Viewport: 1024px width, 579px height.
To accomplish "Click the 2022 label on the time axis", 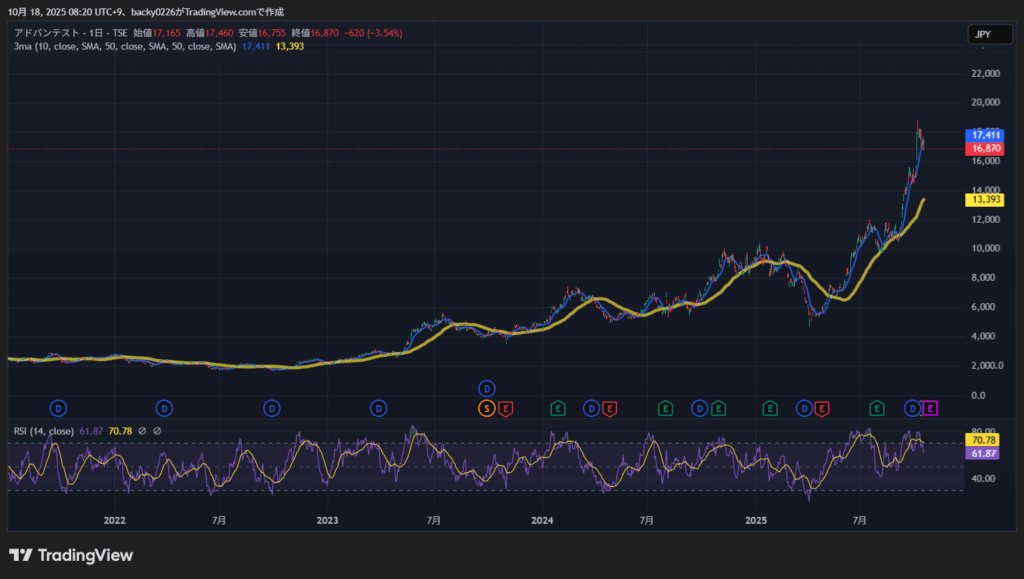I will 114,520.
